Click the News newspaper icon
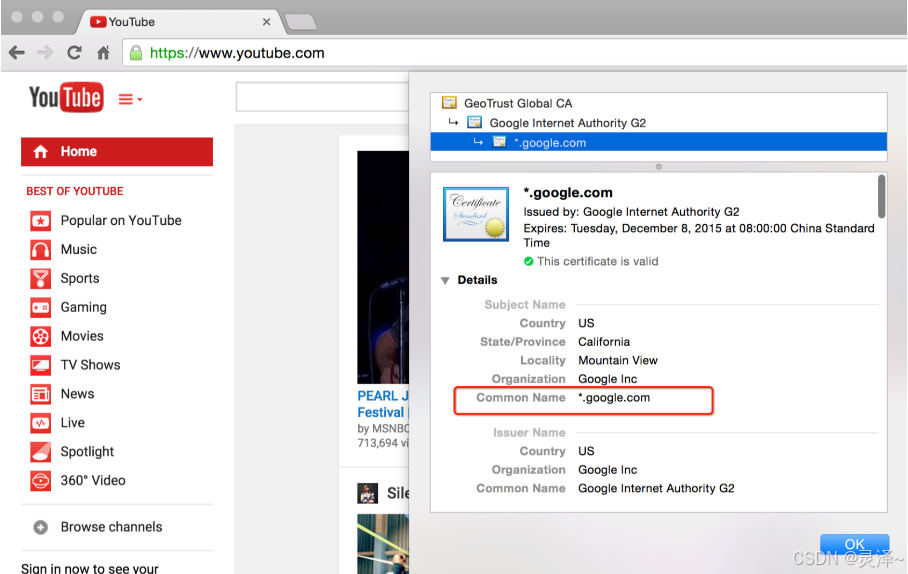 [x=41, y=394]
